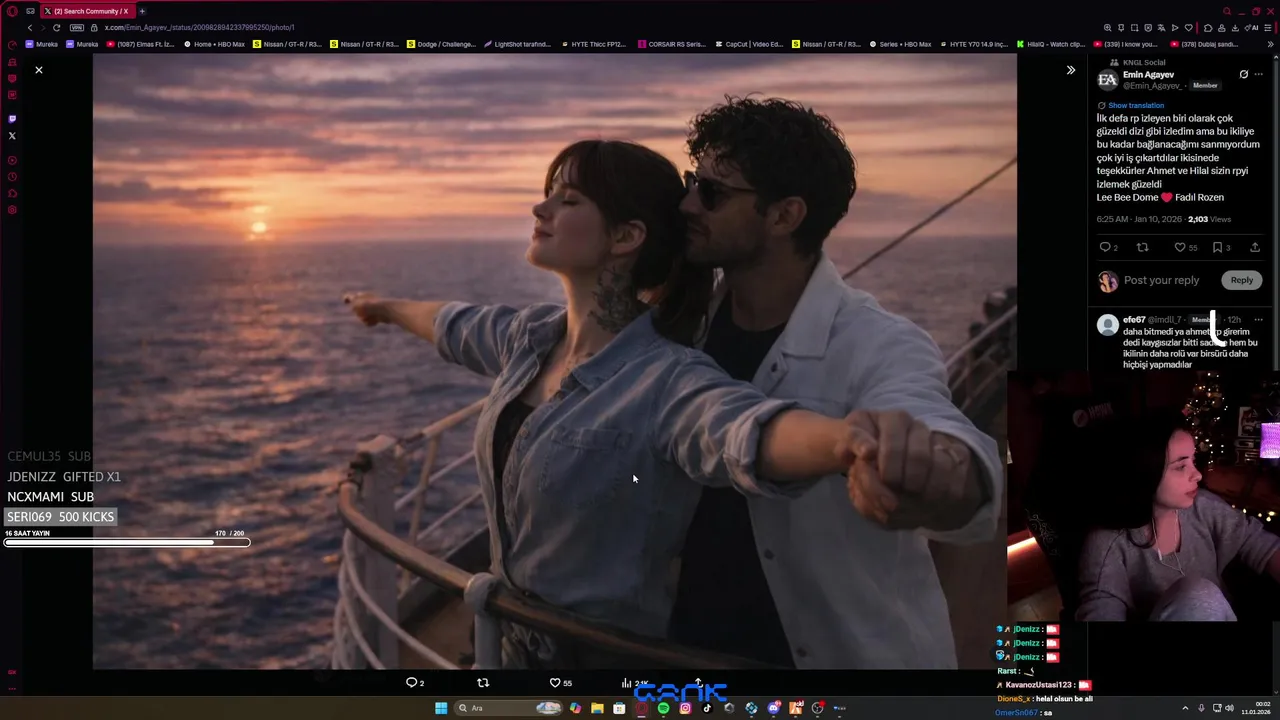This screenshot has height=720, width=1280.
Task: Open first Mureka bookmark
Action: (41, 44)
